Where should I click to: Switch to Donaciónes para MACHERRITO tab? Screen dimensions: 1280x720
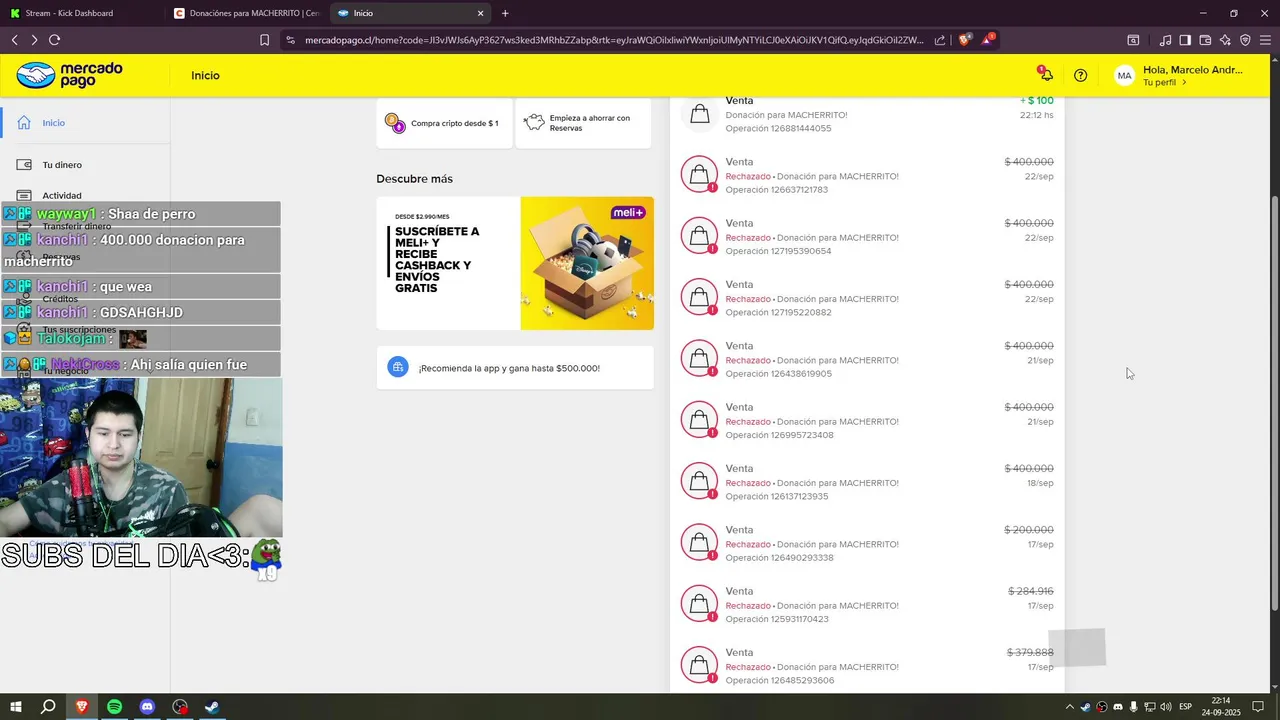pos(245,13)
